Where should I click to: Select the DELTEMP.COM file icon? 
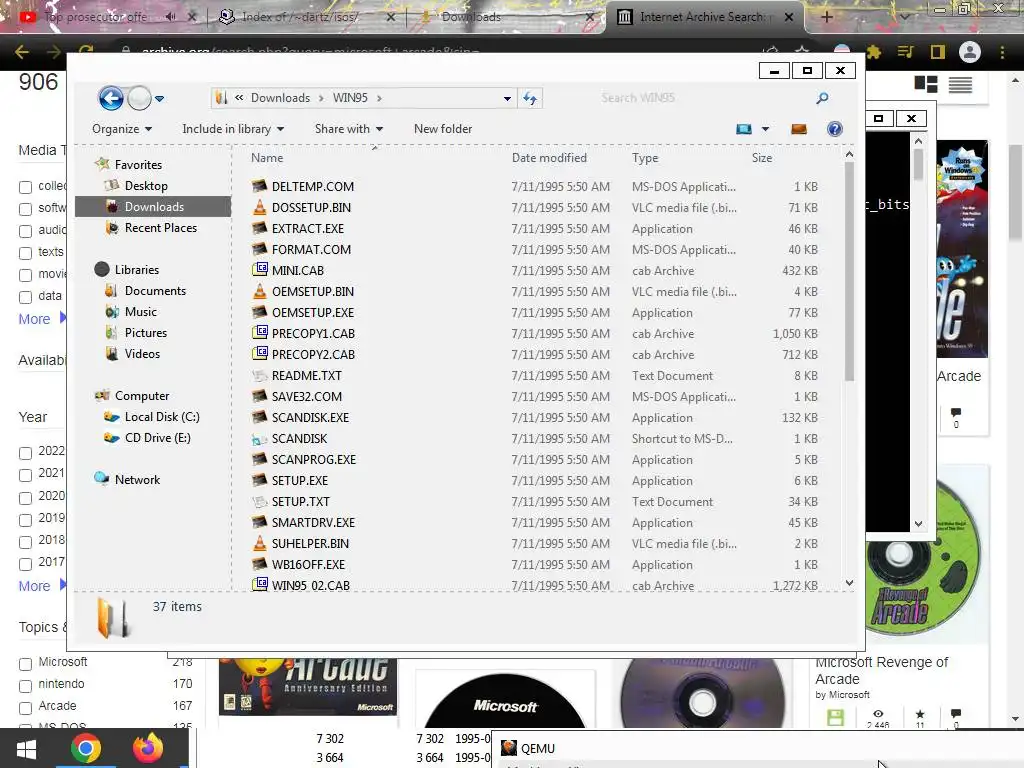click(259, 186)
